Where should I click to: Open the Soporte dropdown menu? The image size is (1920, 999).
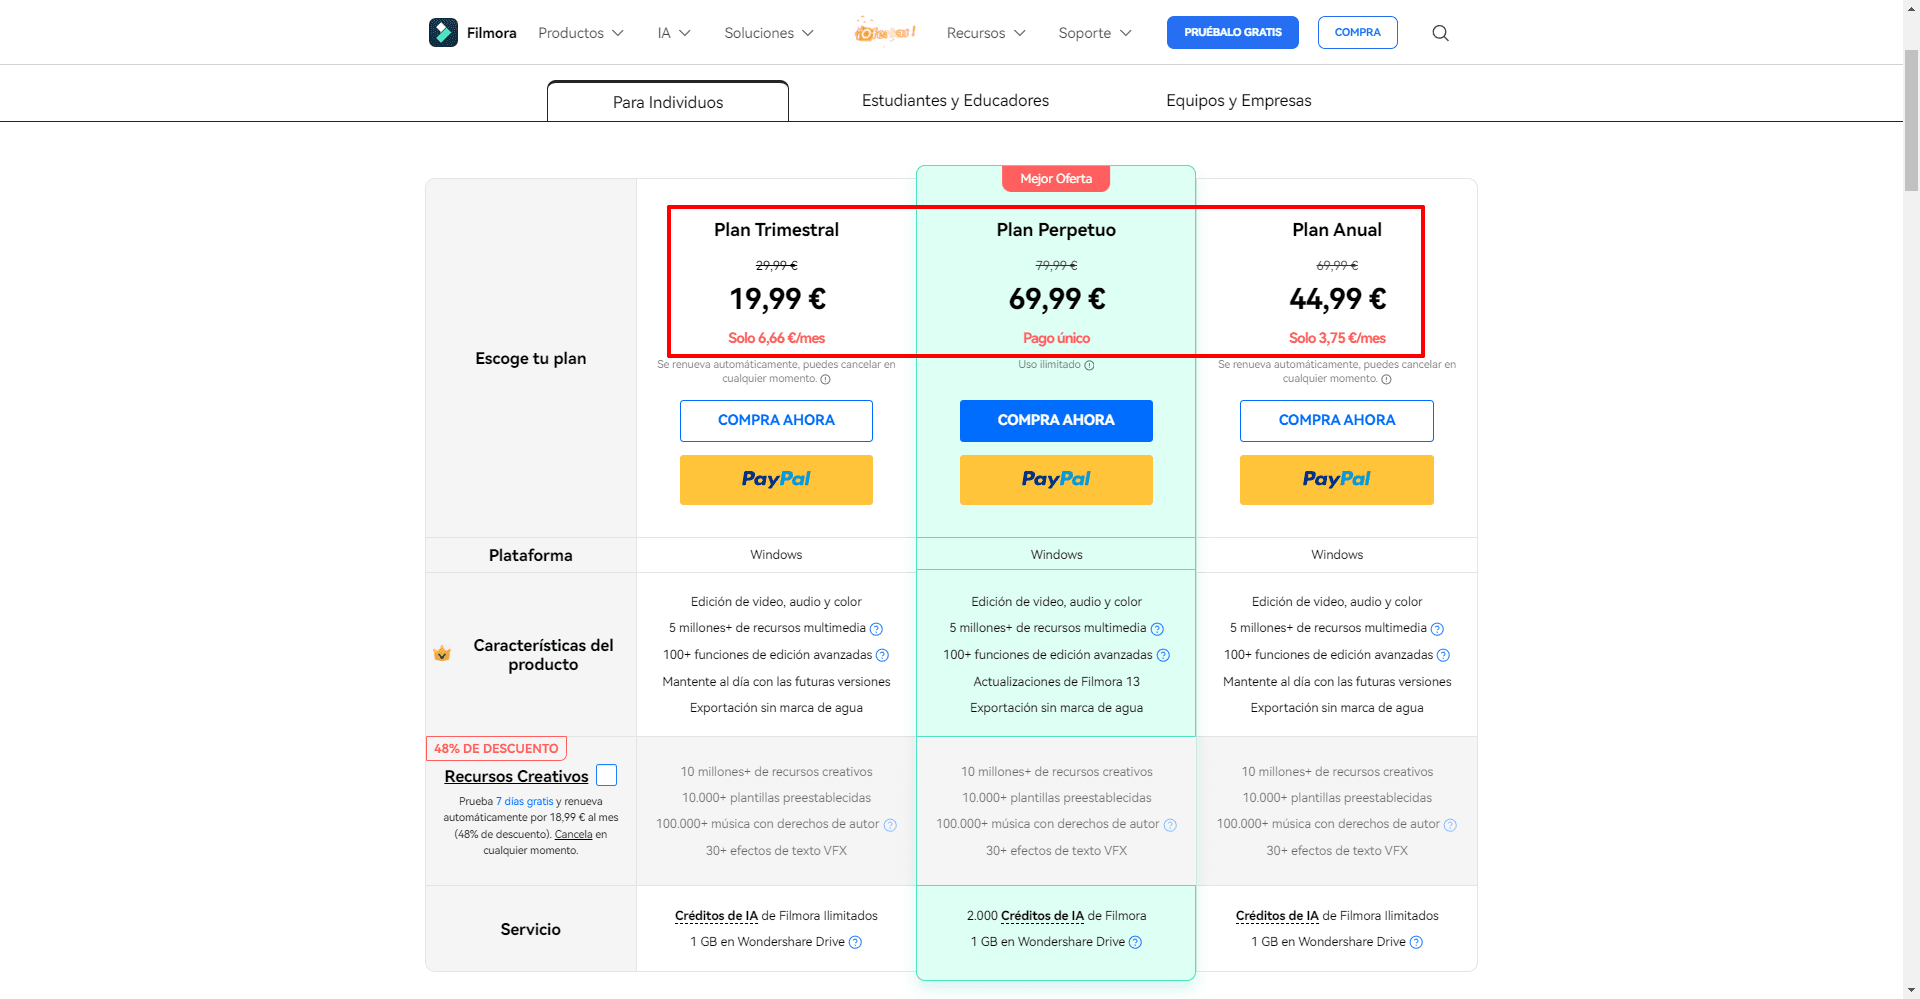pos(1095,33)
